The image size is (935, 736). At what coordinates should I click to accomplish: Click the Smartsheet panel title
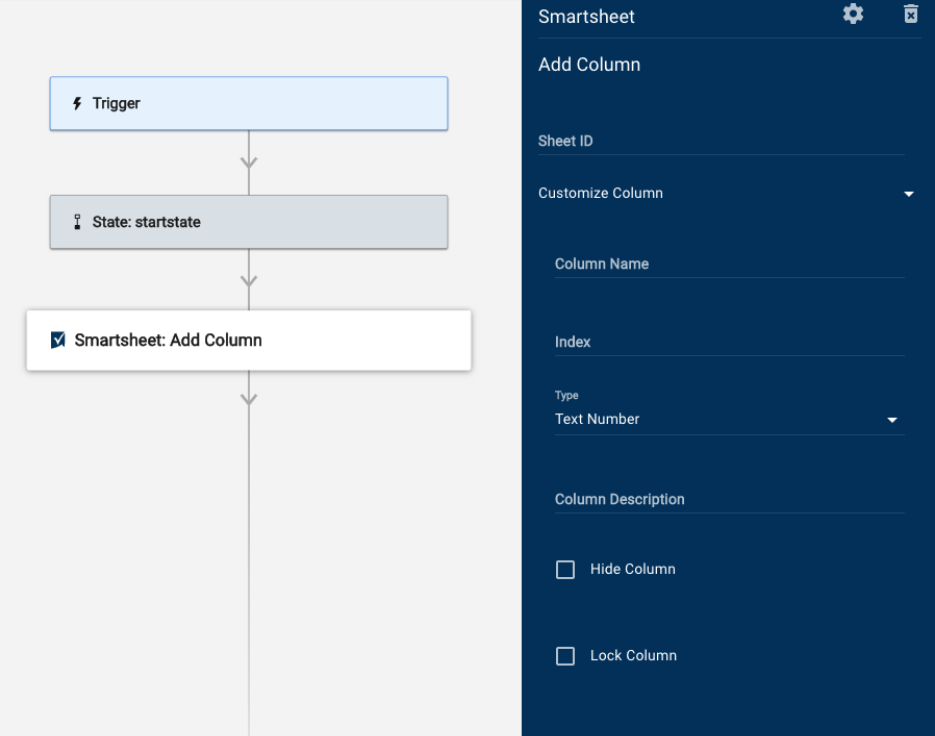tap(585, 16)
